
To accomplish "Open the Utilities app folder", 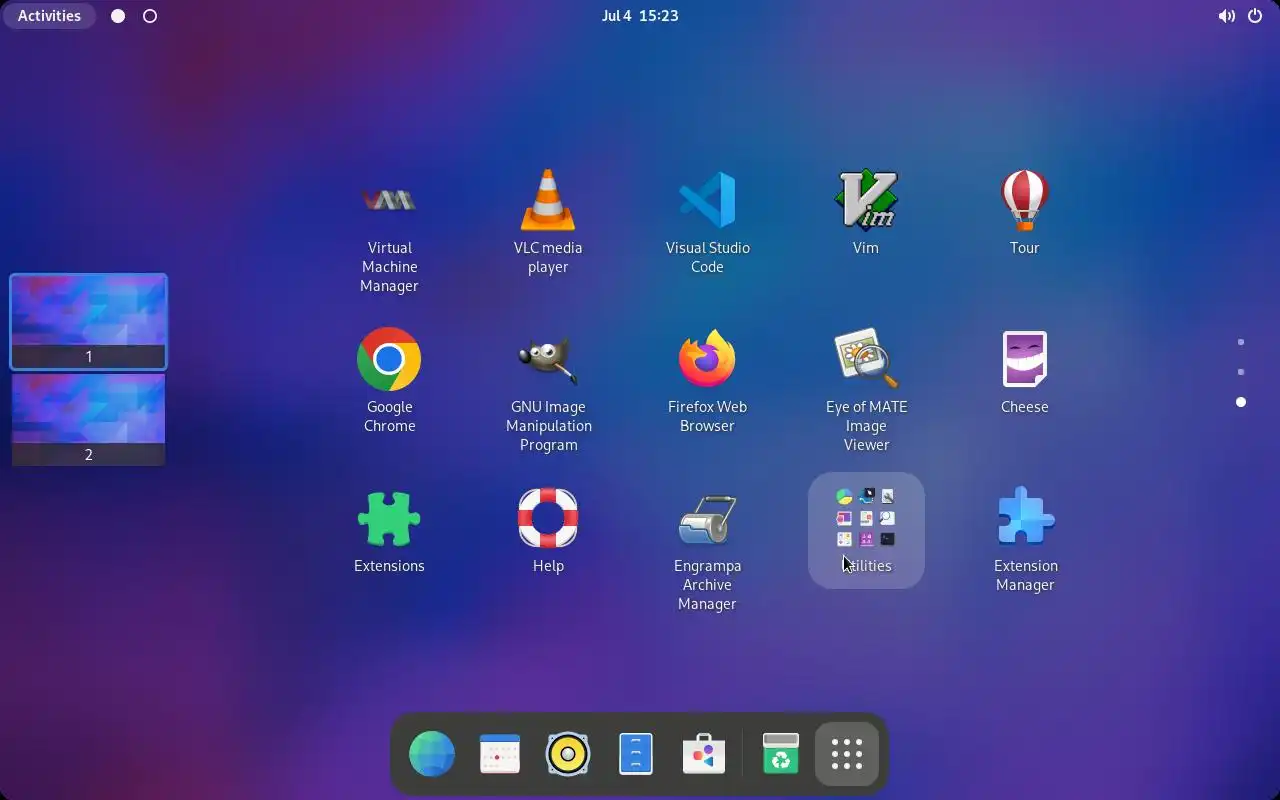I will 866,530.
